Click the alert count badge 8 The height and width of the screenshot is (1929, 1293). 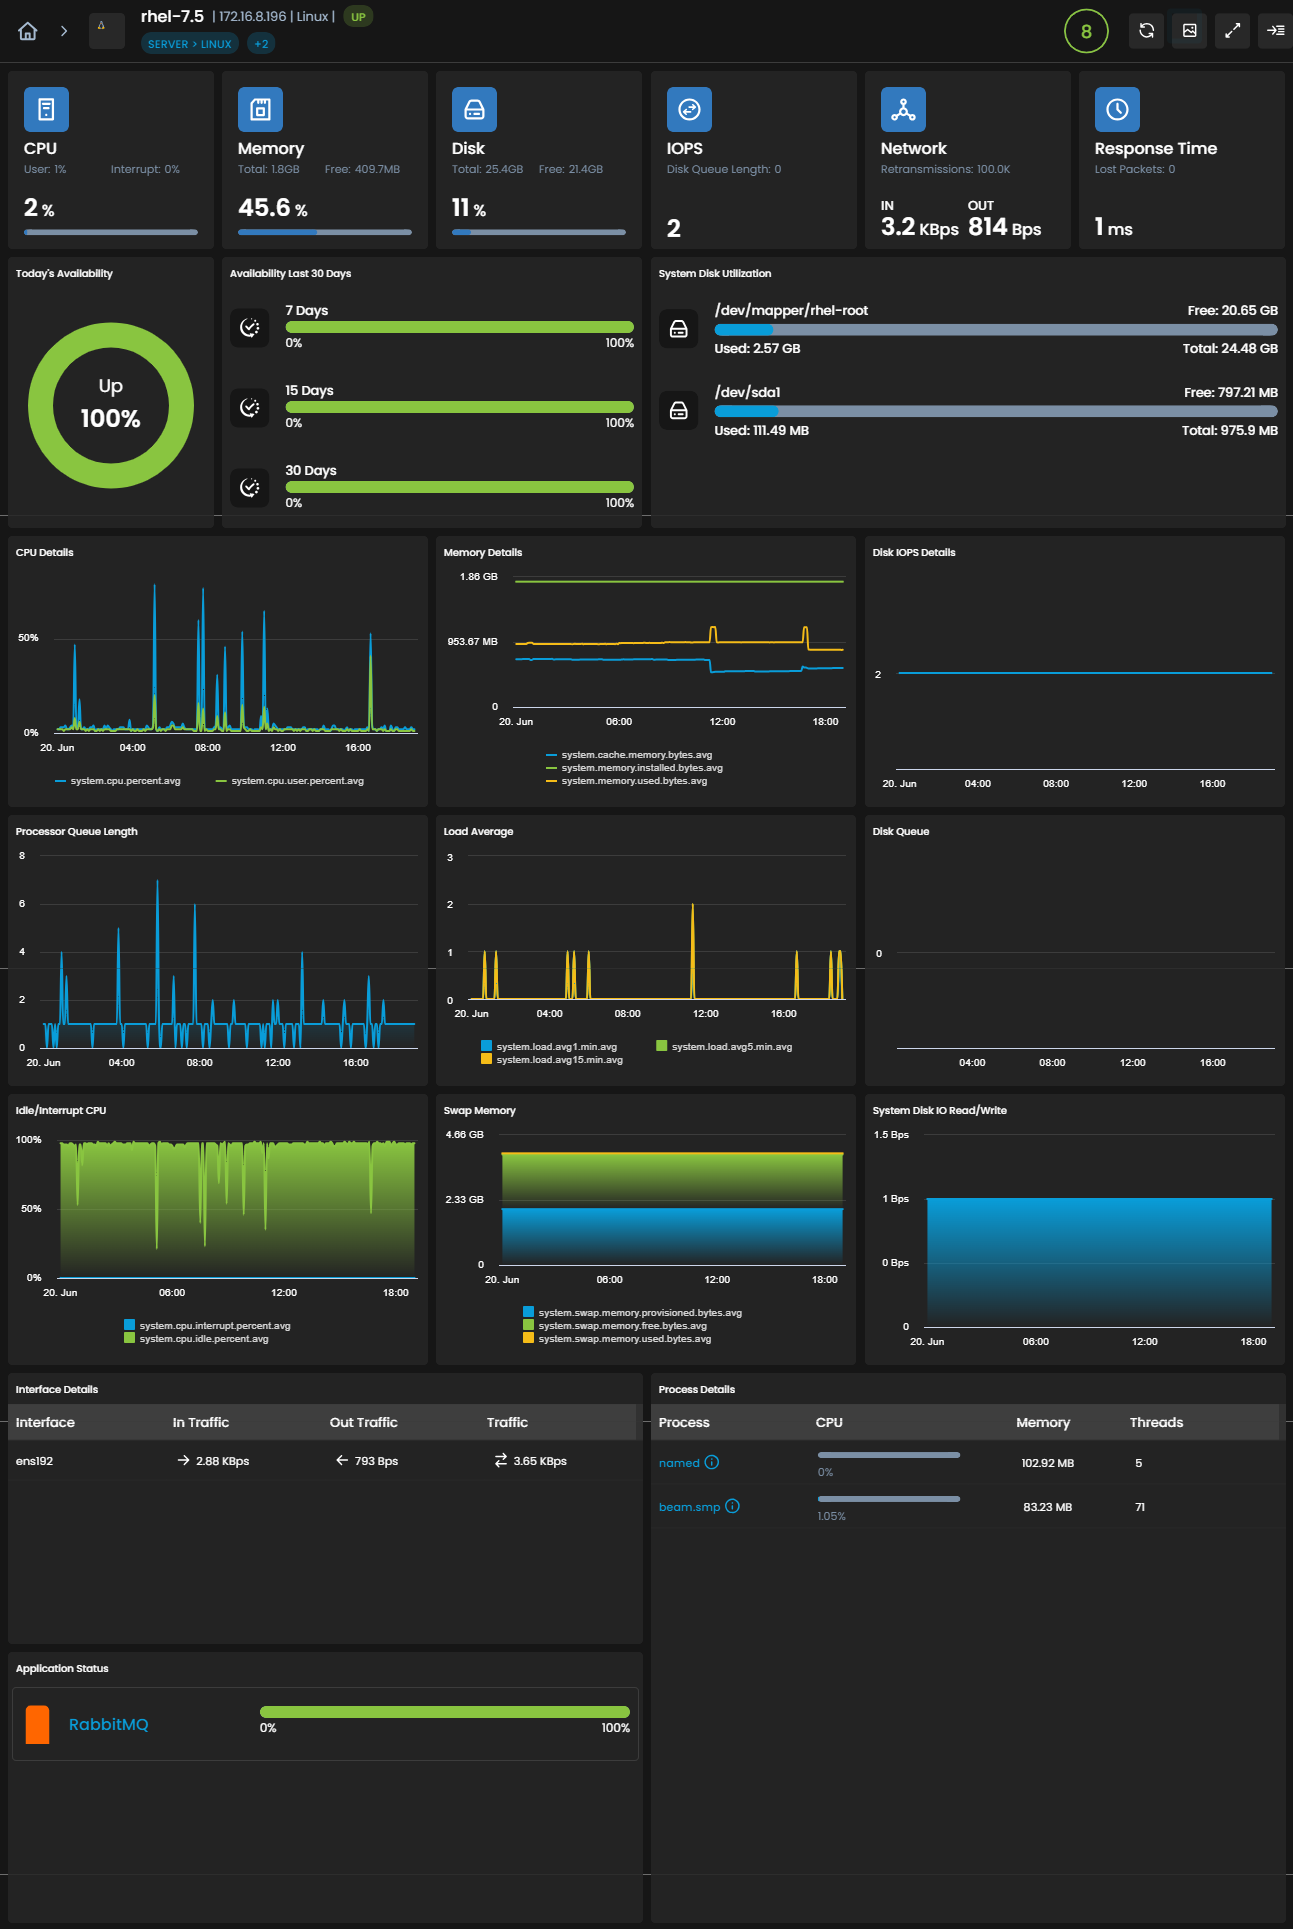click(x=1086, y=31)
